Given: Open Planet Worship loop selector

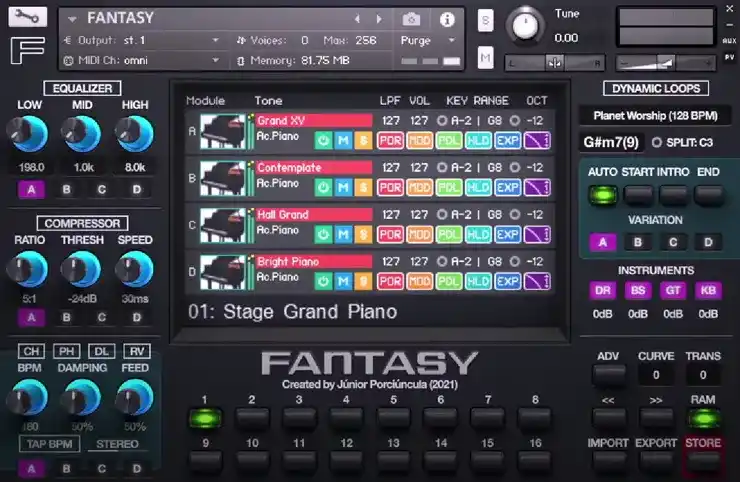Looking at the screenshot, I should pyautogui.click(x=655, y=116).
